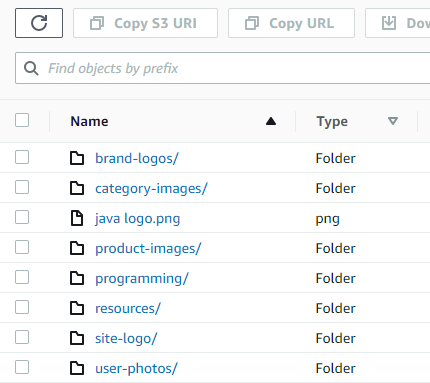This screenshot has width=430, height=383.
Task: Click the Type column header
Action: point(332,122)
